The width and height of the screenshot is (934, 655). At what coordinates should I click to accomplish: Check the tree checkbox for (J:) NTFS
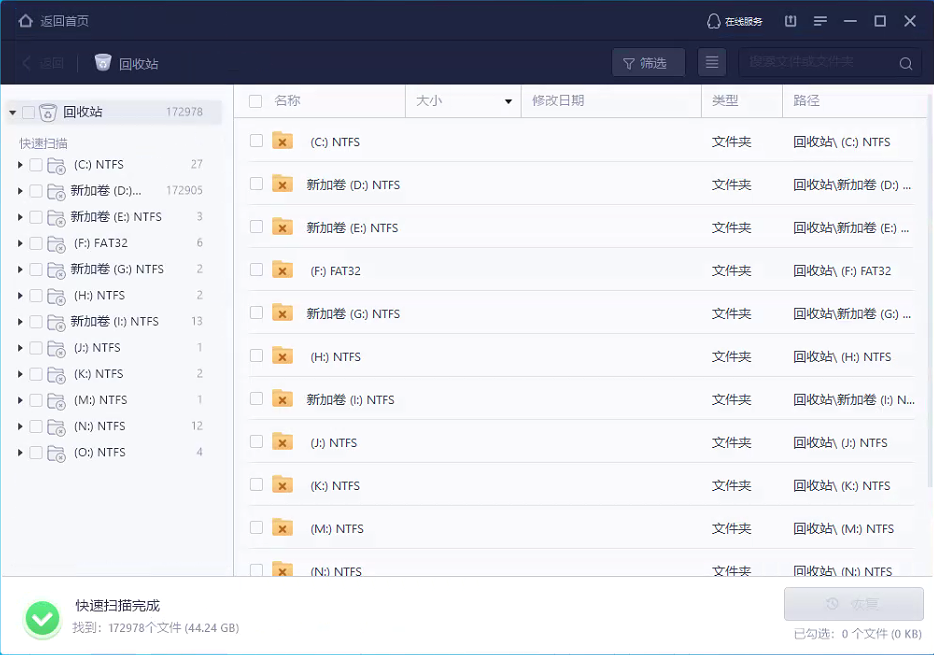[36, 348]
